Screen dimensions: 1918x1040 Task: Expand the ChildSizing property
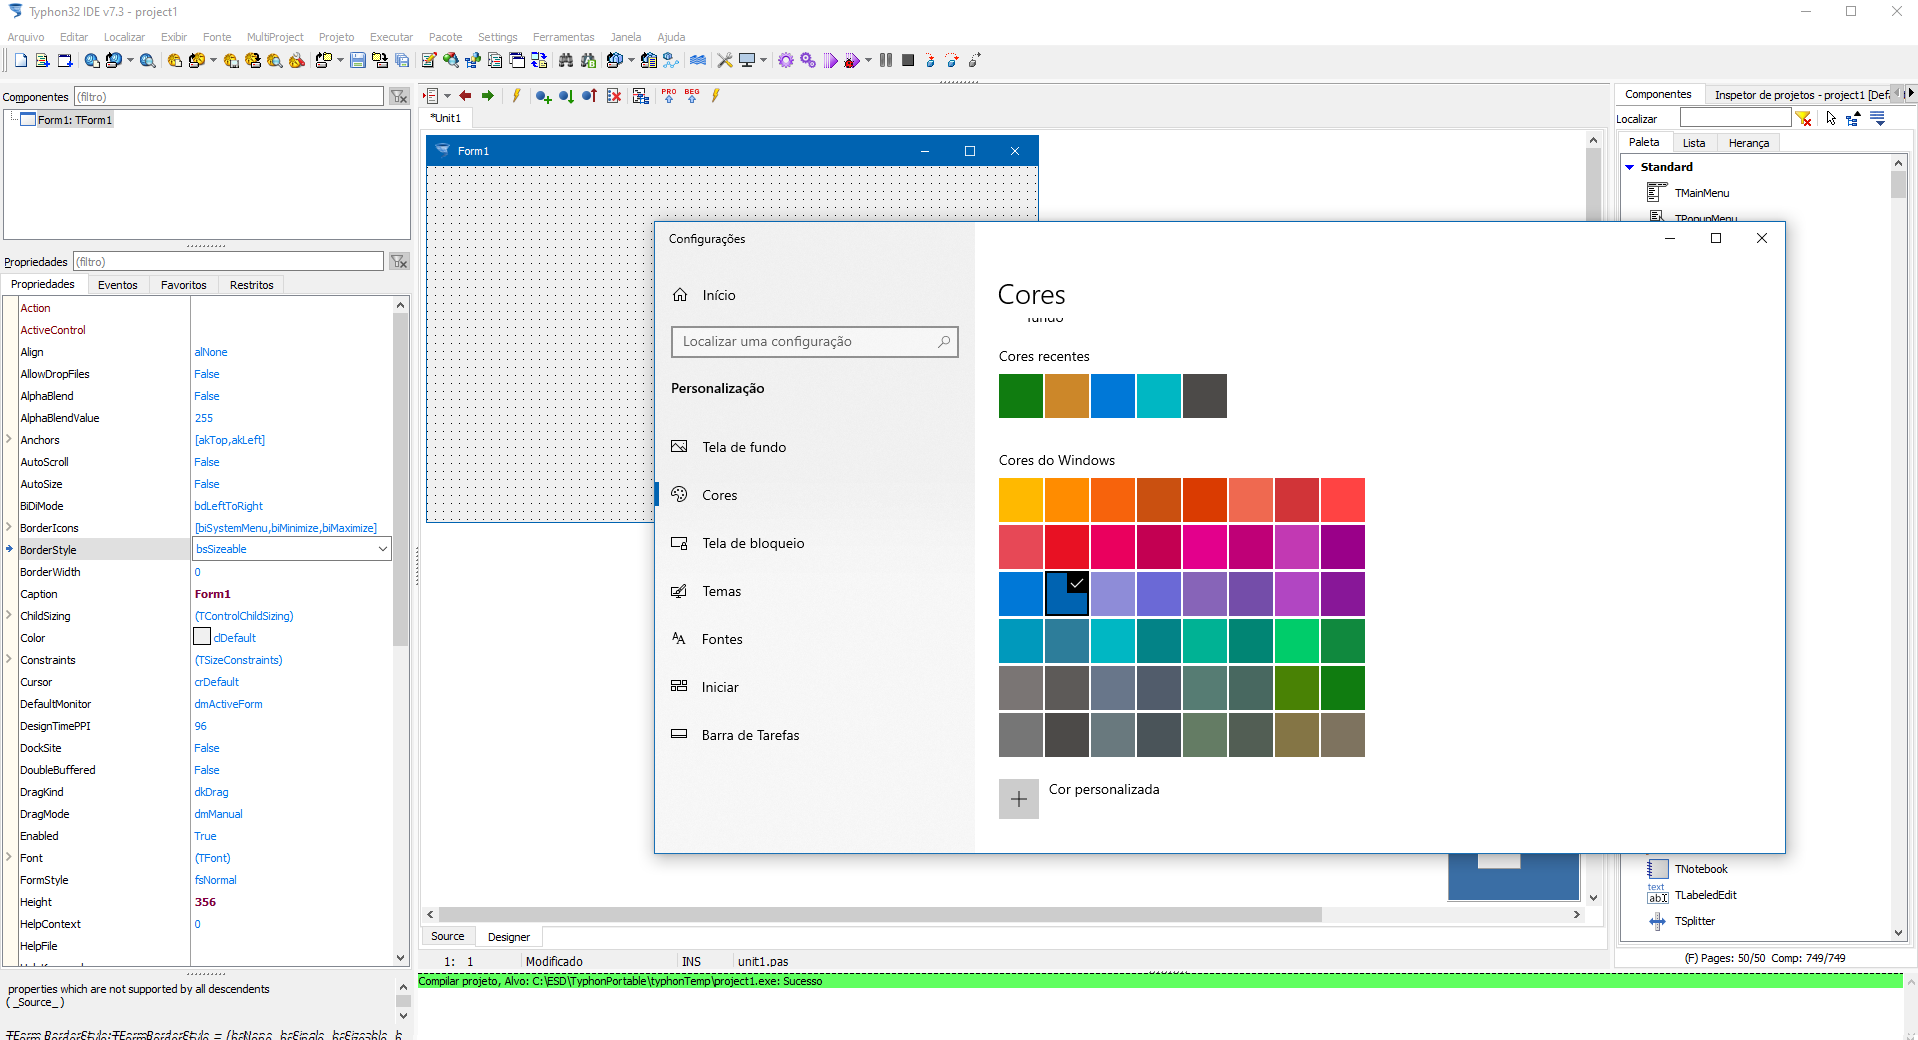tap(9, 615)
